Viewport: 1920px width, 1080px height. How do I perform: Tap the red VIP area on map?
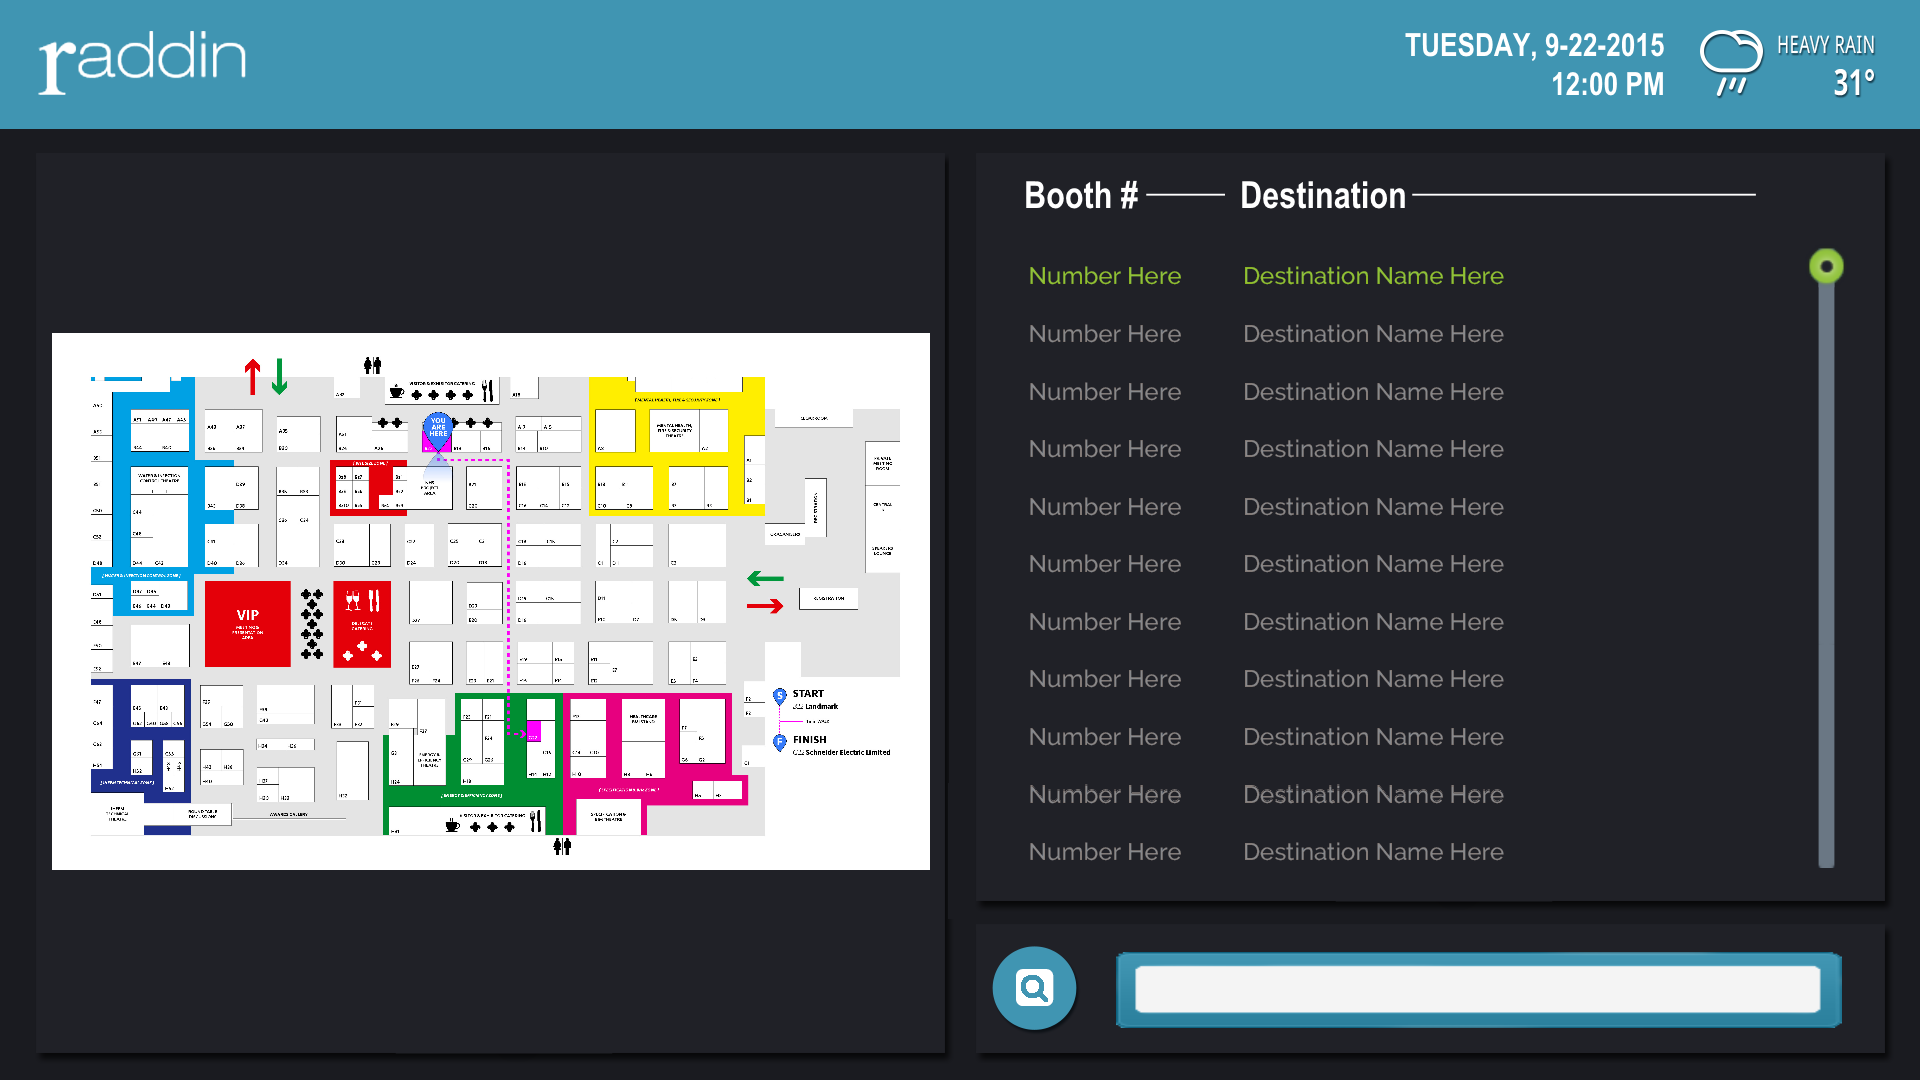[x=247, y=623]
